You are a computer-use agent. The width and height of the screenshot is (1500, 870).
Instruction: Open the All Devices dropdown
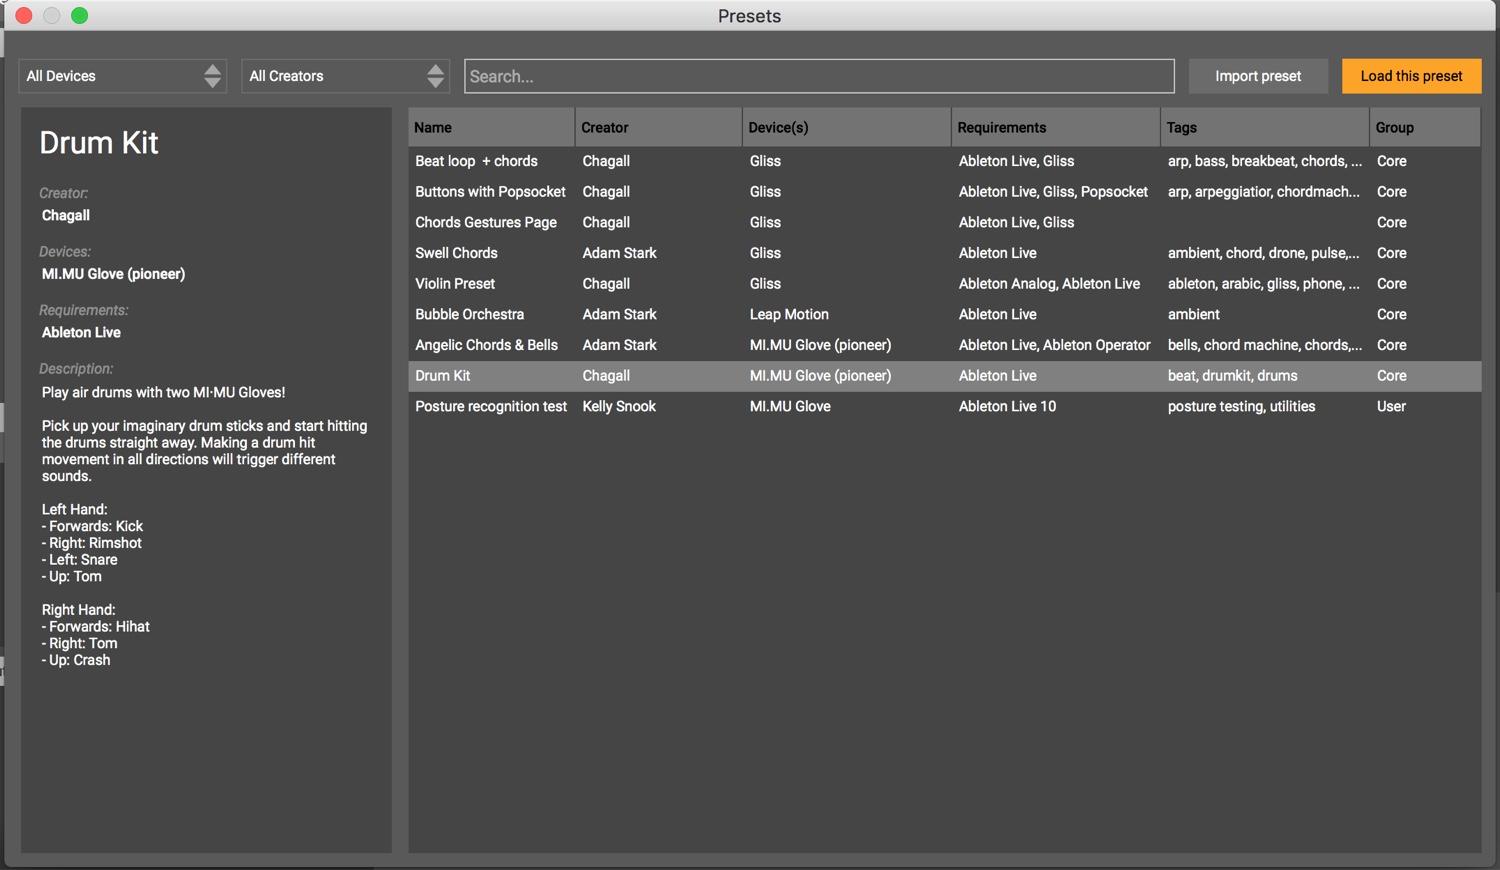click(122, 76)
